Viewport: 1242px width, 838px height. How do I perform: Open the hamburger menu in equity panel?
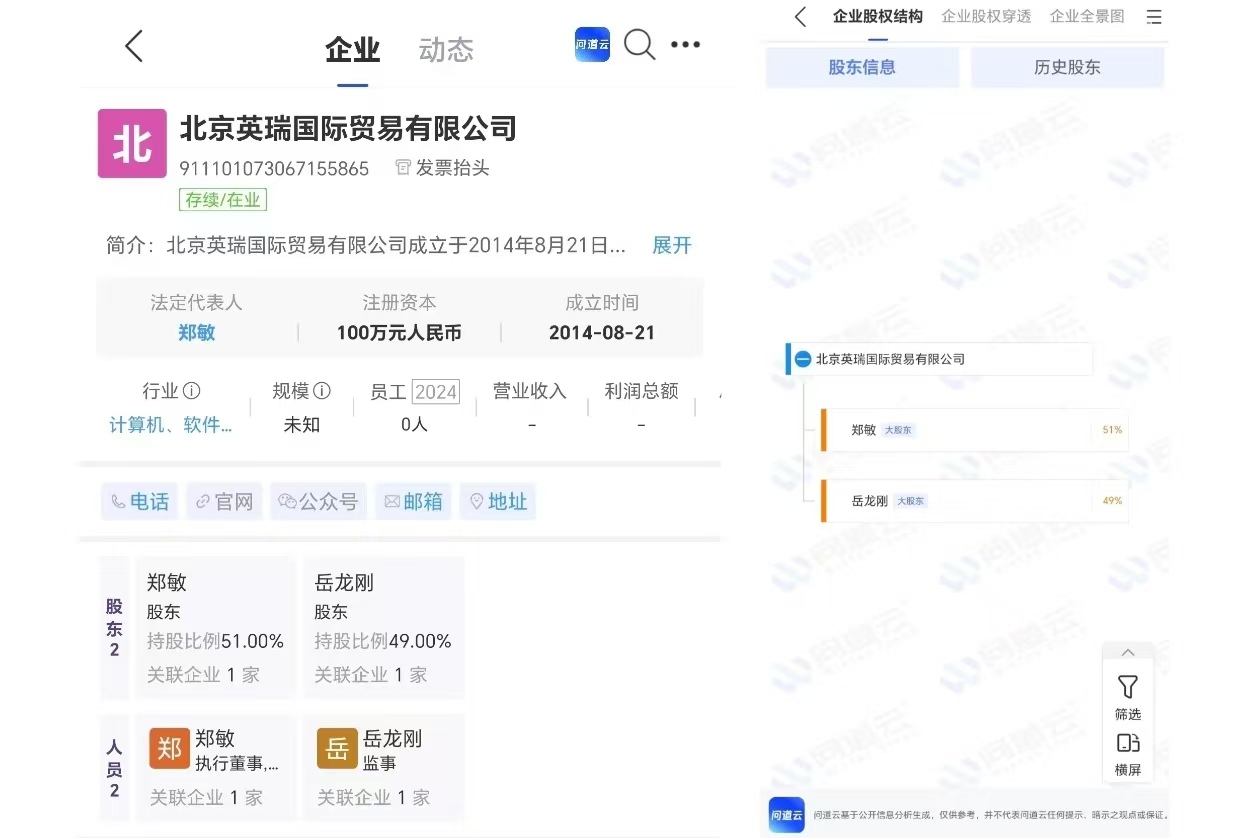pos(1154,17)
